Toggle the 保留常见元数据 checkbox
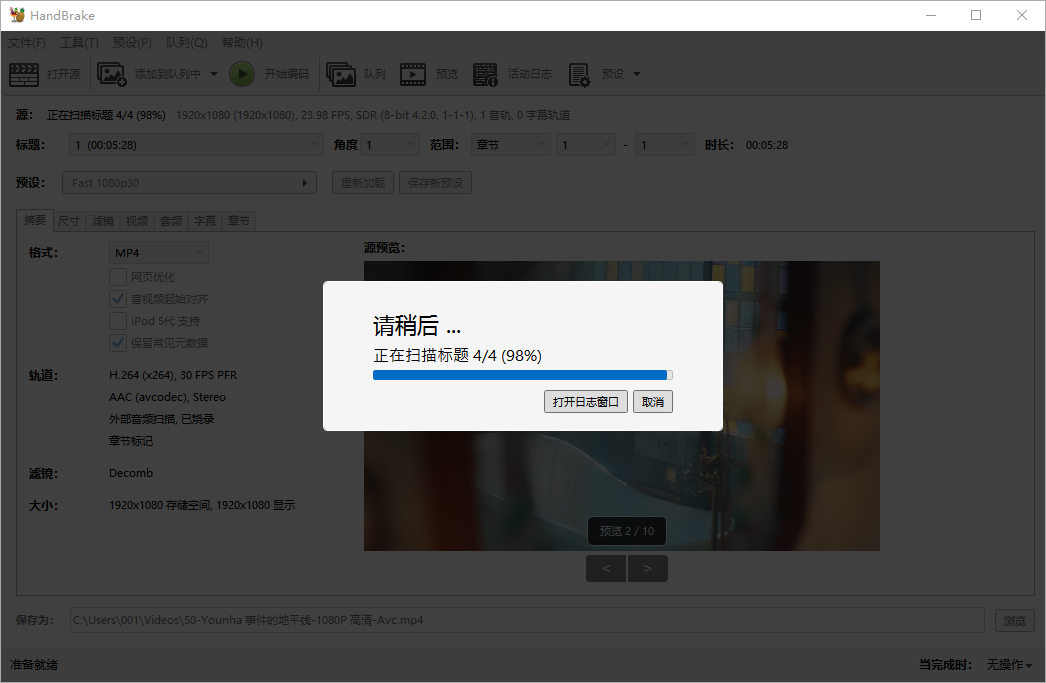 tap(118, 343)
